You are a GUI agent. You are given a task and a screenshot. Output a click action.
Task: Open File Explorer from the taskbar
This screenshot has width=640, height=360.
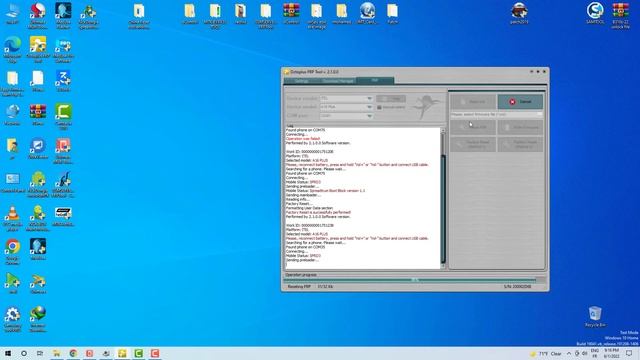[57, 353]
